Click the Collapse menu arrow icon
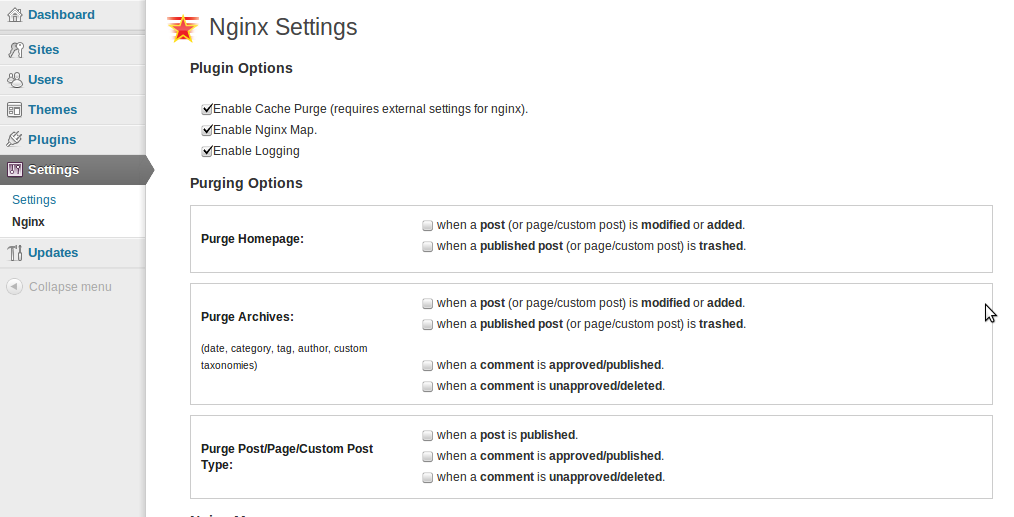The height and width of the screenshot is (517, 1014). coord(14,286)
